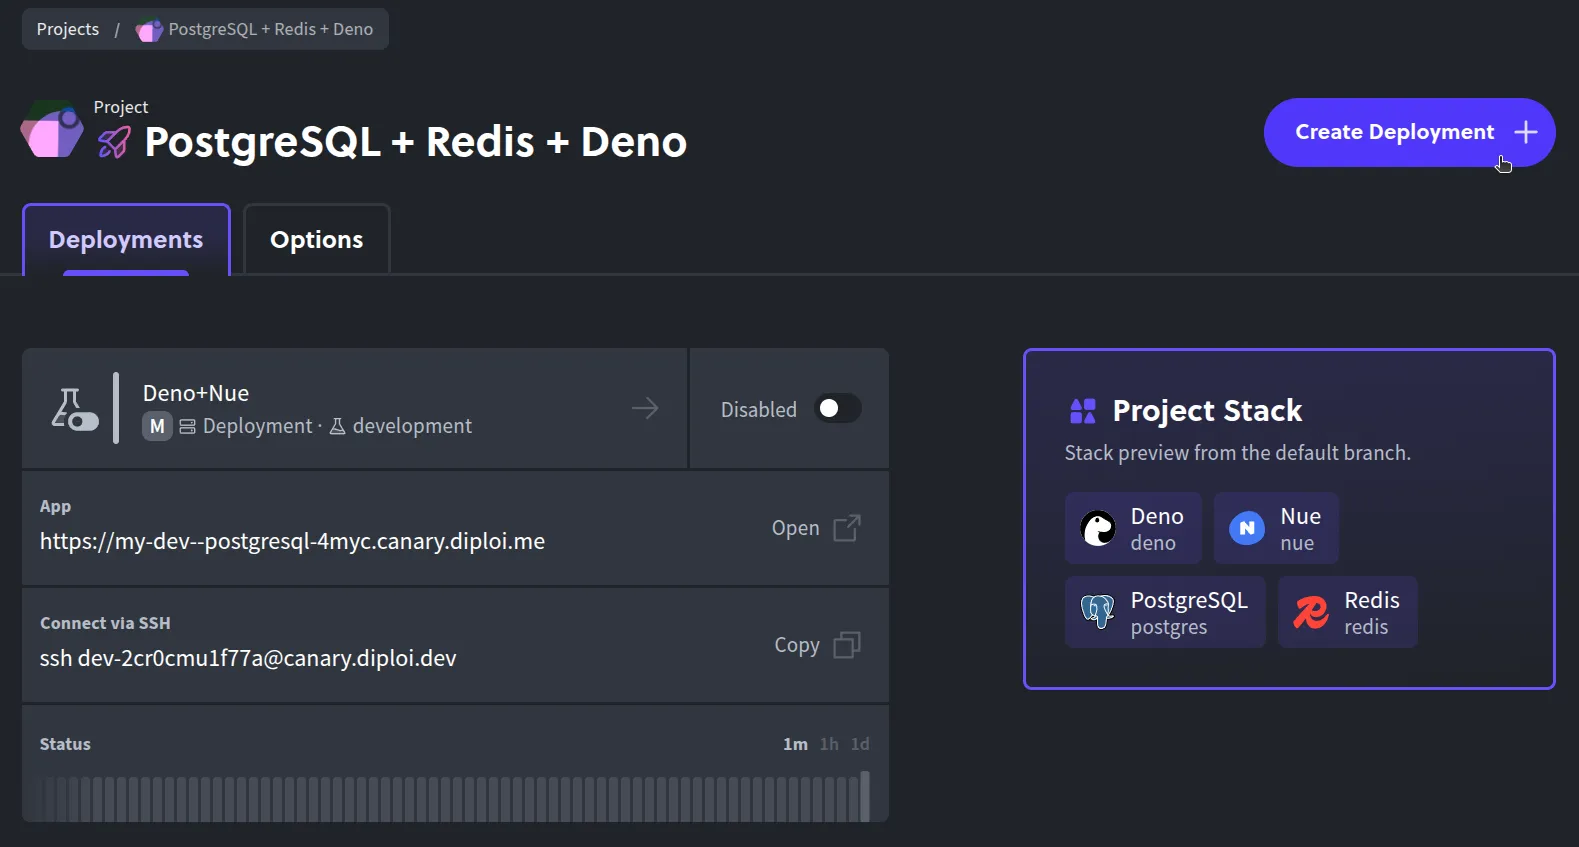1579x847 pixels.
Task: Click the Redis stack icon
Action: click(x=1311, y=612)
